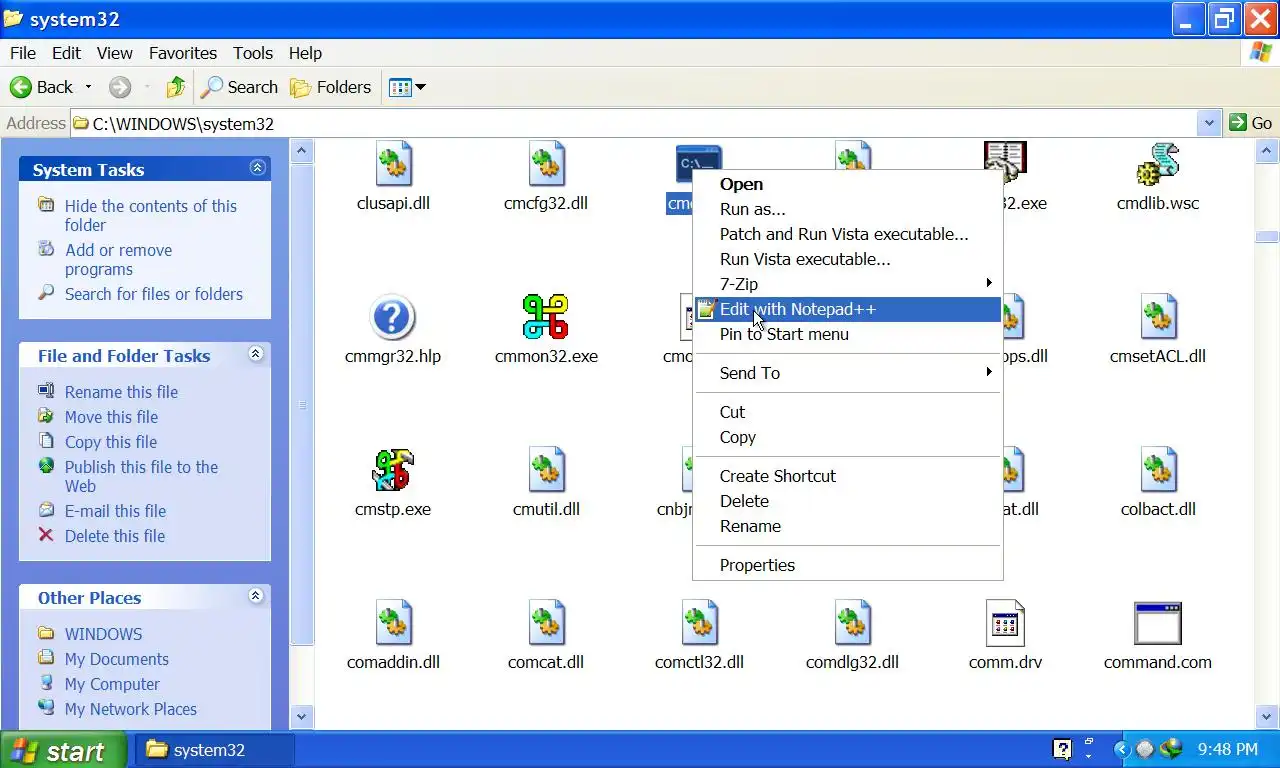1280x768 pixels.
Task: Click Delete this file link
Action: point(115,536)
